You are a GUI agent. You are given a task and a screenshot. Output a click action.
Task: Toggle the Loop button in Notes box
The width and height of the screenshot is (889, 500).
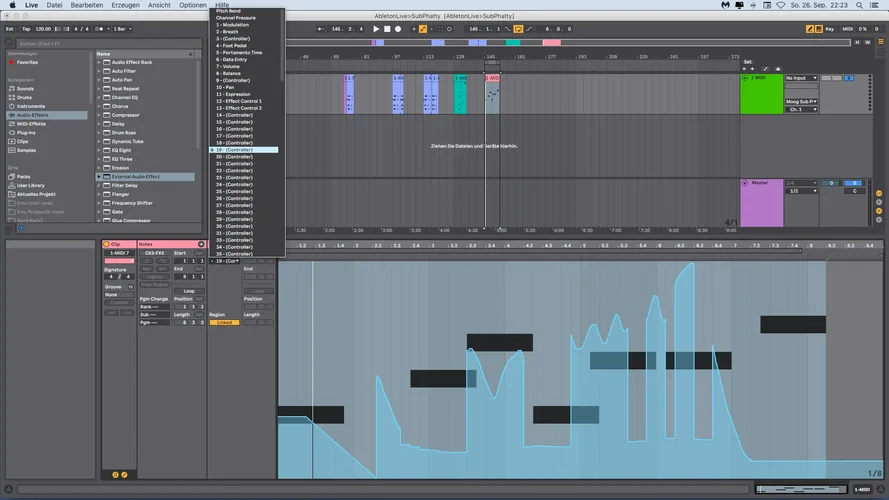click(x=189, y=291)
